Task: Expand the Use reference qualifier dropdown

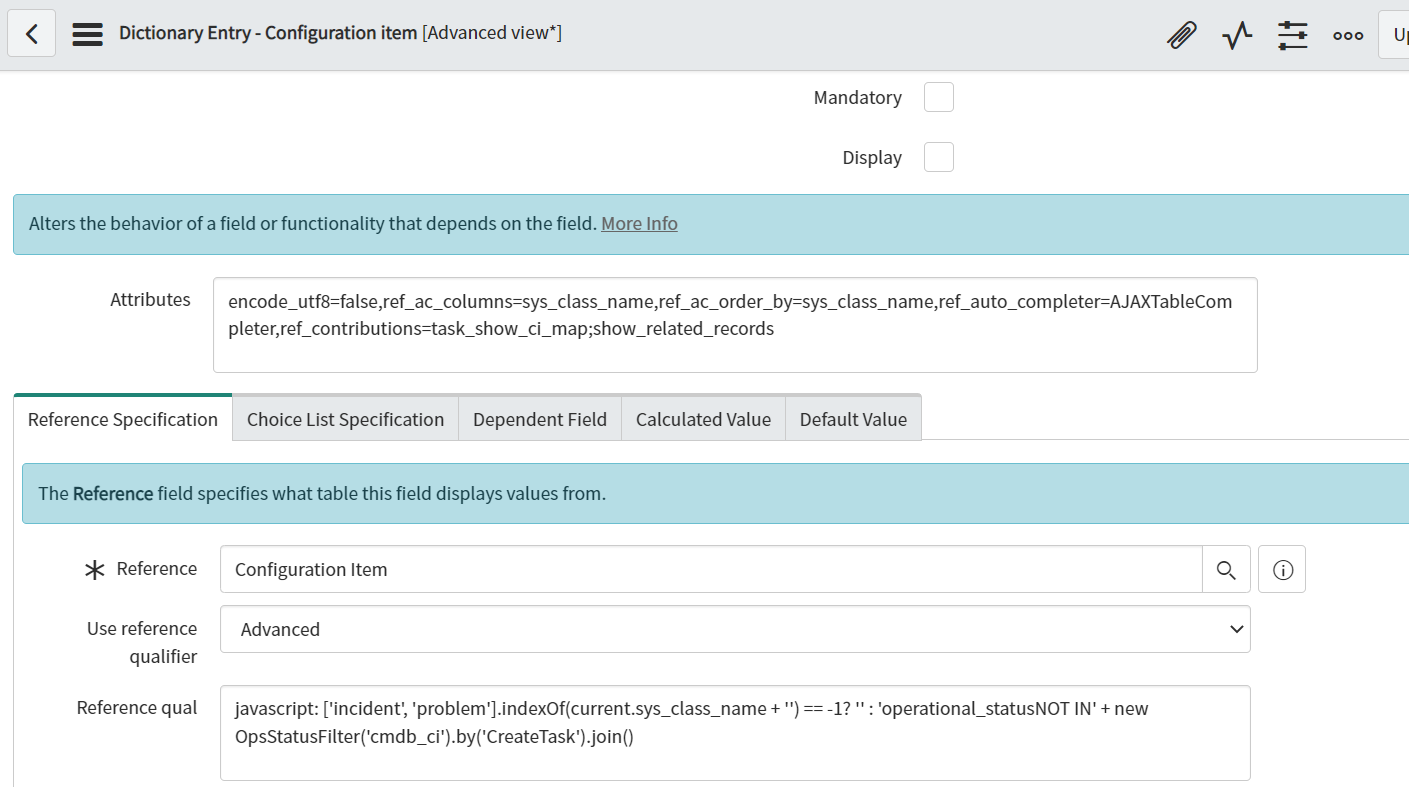Action: pyautogui.click(x=735, y=629)
